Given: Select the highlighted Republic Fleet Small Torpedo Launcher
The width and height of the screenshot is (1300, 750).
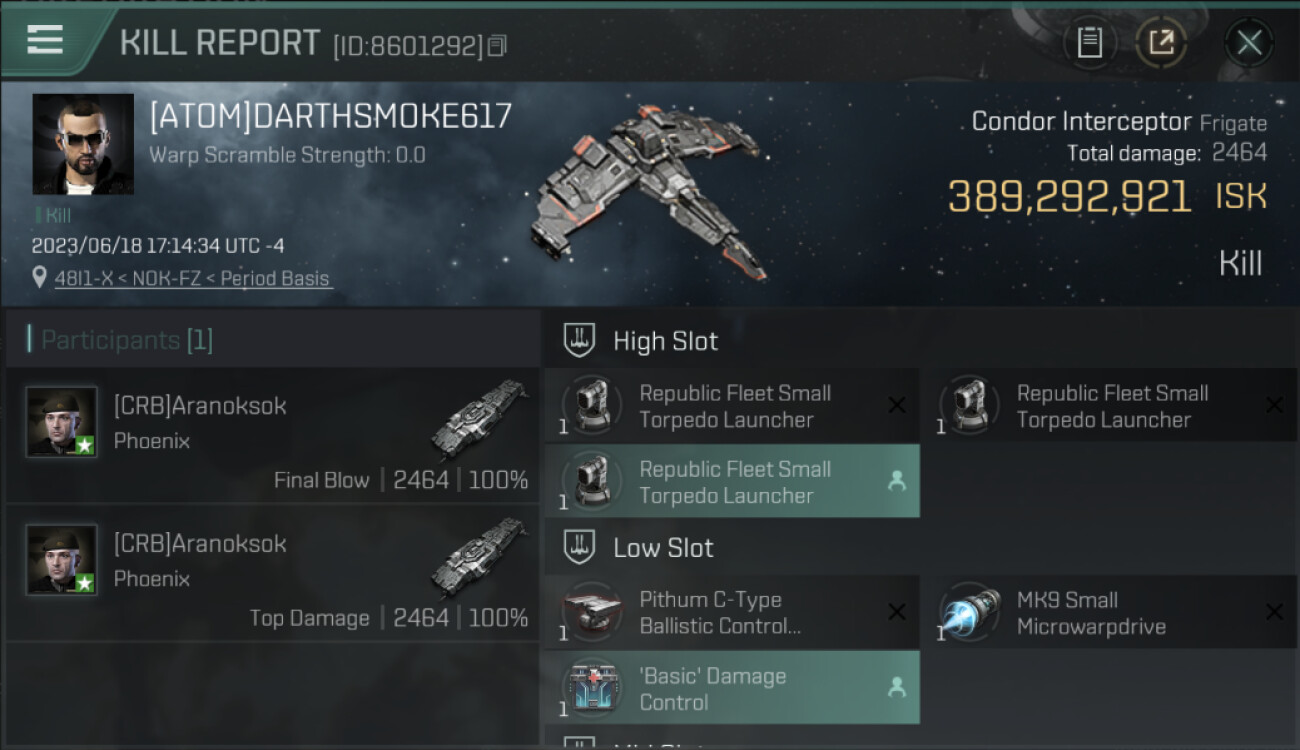Looking at the screenshot, I should pyautogui.click(x=732, y=481).
